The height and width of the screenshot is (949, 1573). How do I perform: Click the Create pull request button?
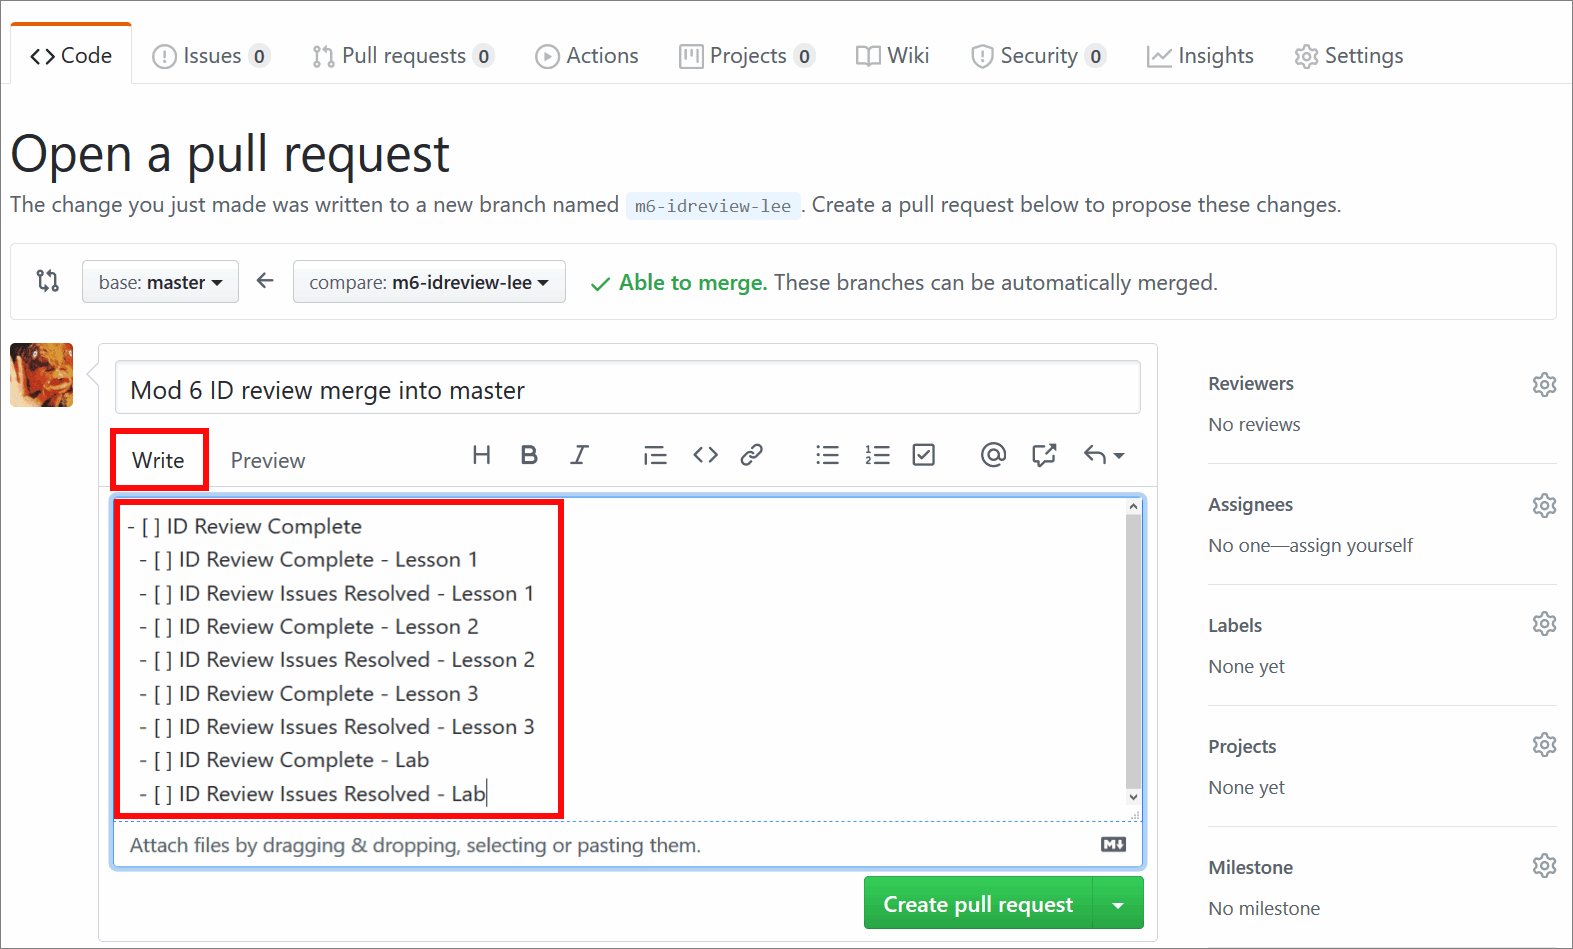(x=978, y=904)
